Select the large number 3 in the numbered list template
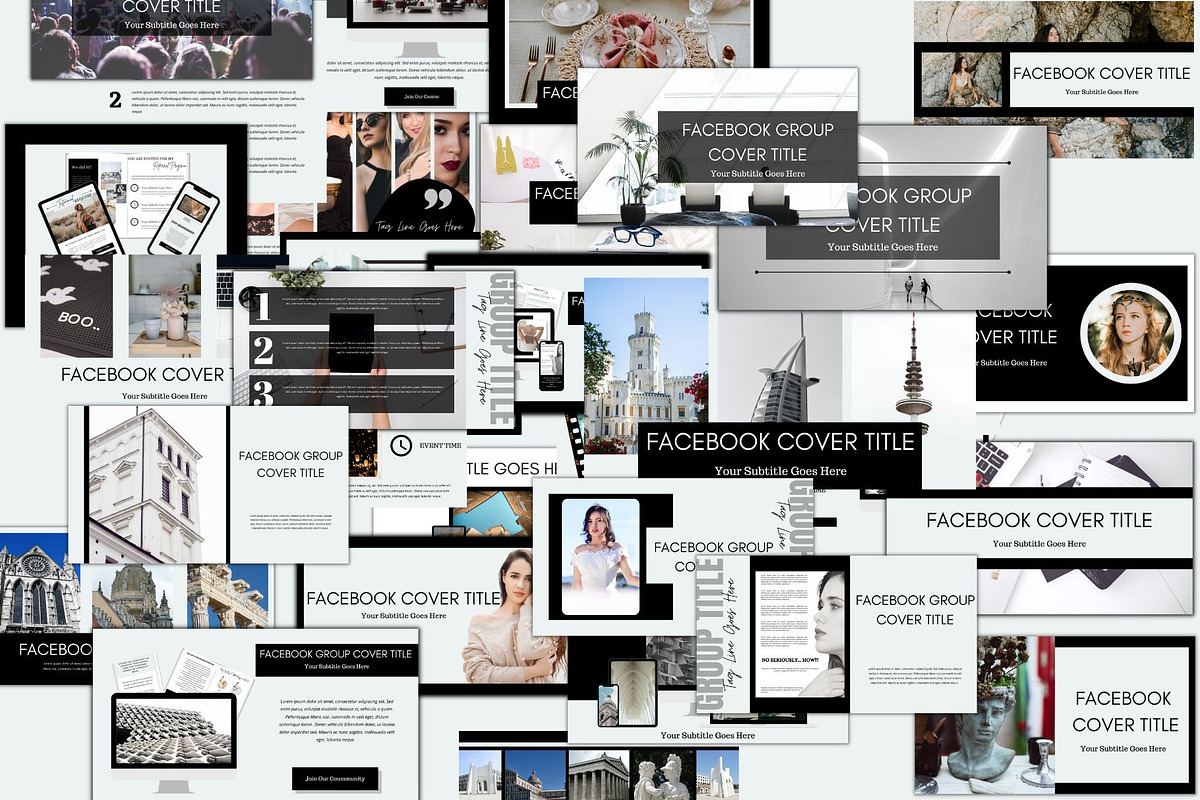1200x800 pixels. tap(263, 391)
